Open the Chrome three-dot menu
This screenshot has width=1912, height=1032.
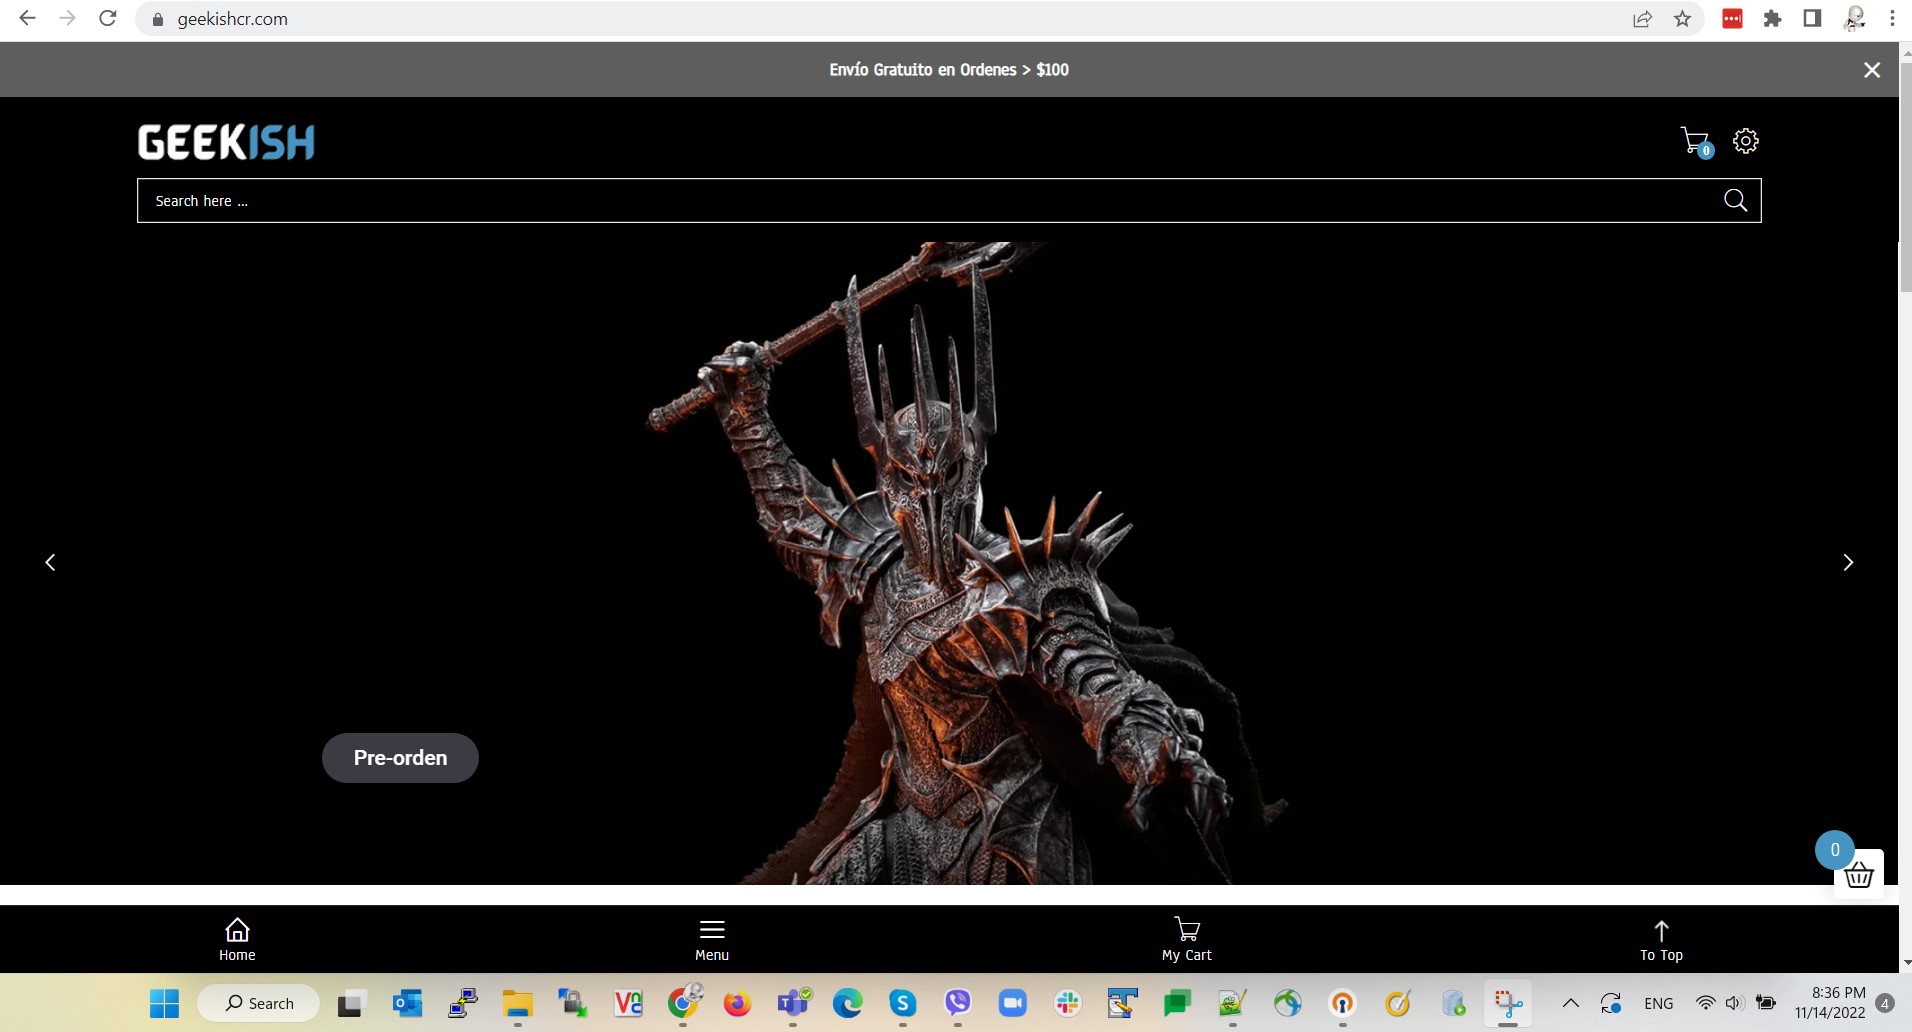coord(1892,19)
